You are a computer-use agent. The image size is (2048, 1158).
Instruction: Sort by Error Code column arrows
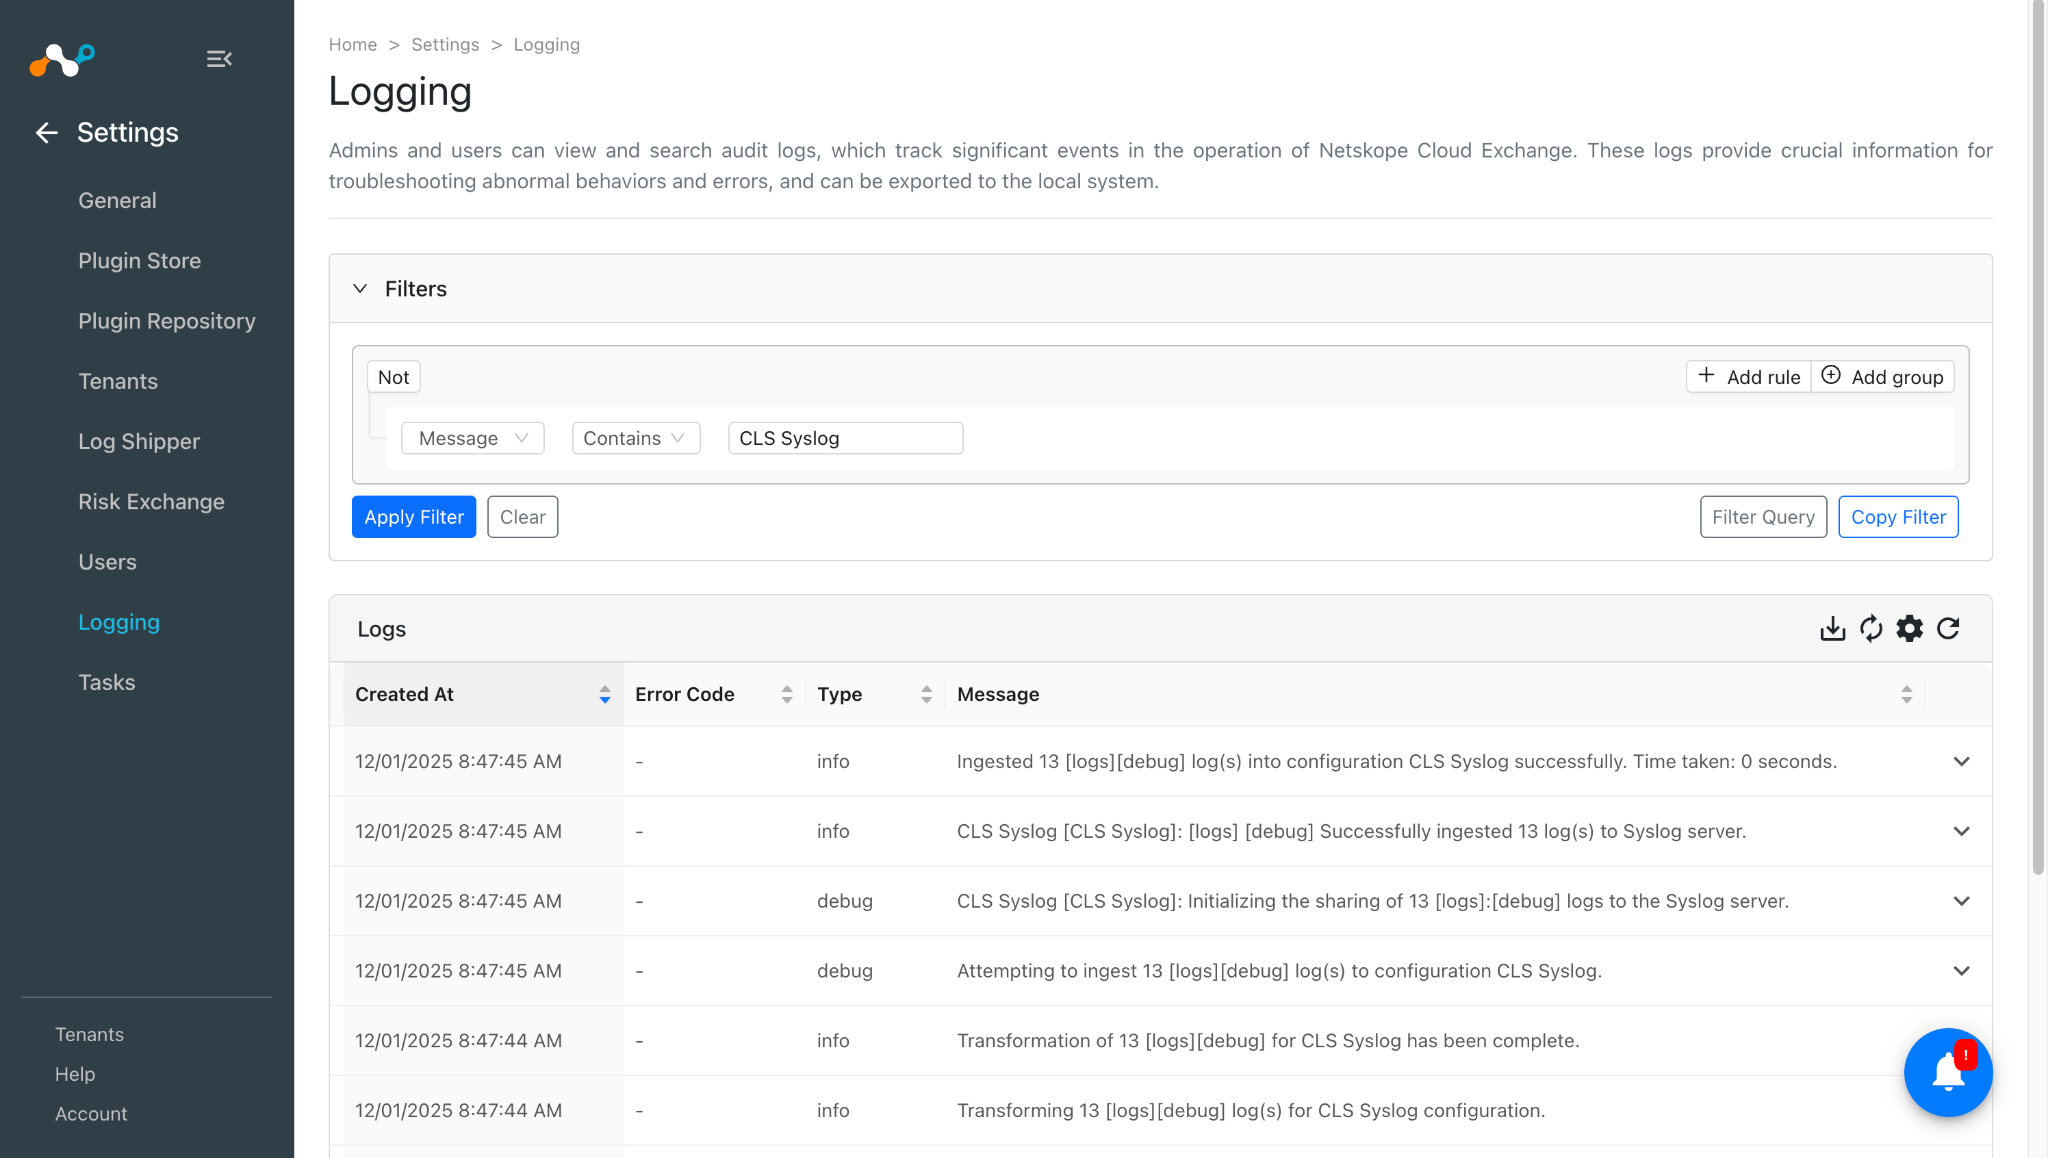click(787, 694)
